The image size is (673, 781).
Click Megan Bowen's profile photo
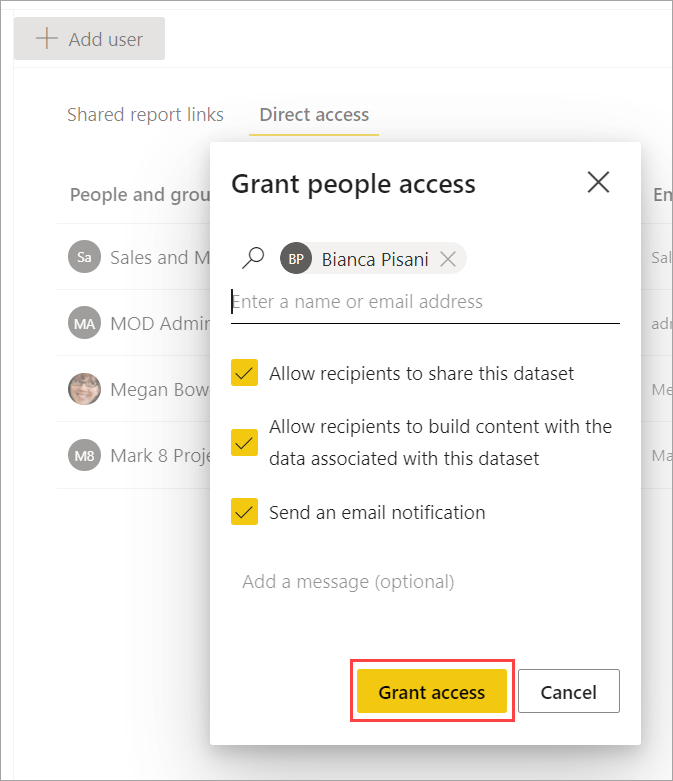84,389
